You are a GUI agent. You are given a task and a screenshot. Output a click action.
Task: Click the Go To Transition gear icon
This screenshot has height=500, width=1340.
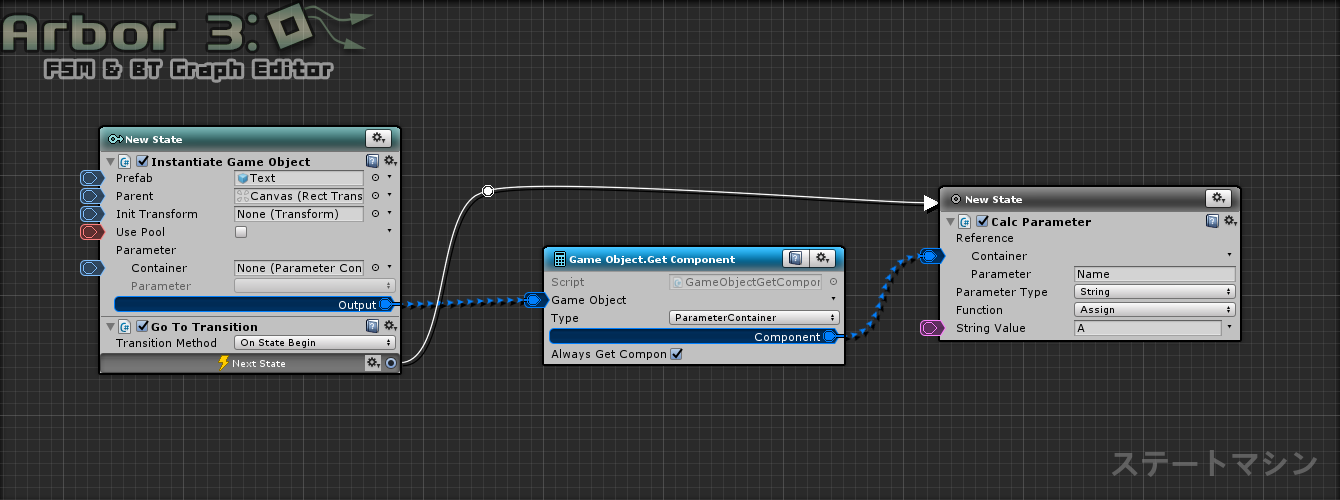(390, 327)
